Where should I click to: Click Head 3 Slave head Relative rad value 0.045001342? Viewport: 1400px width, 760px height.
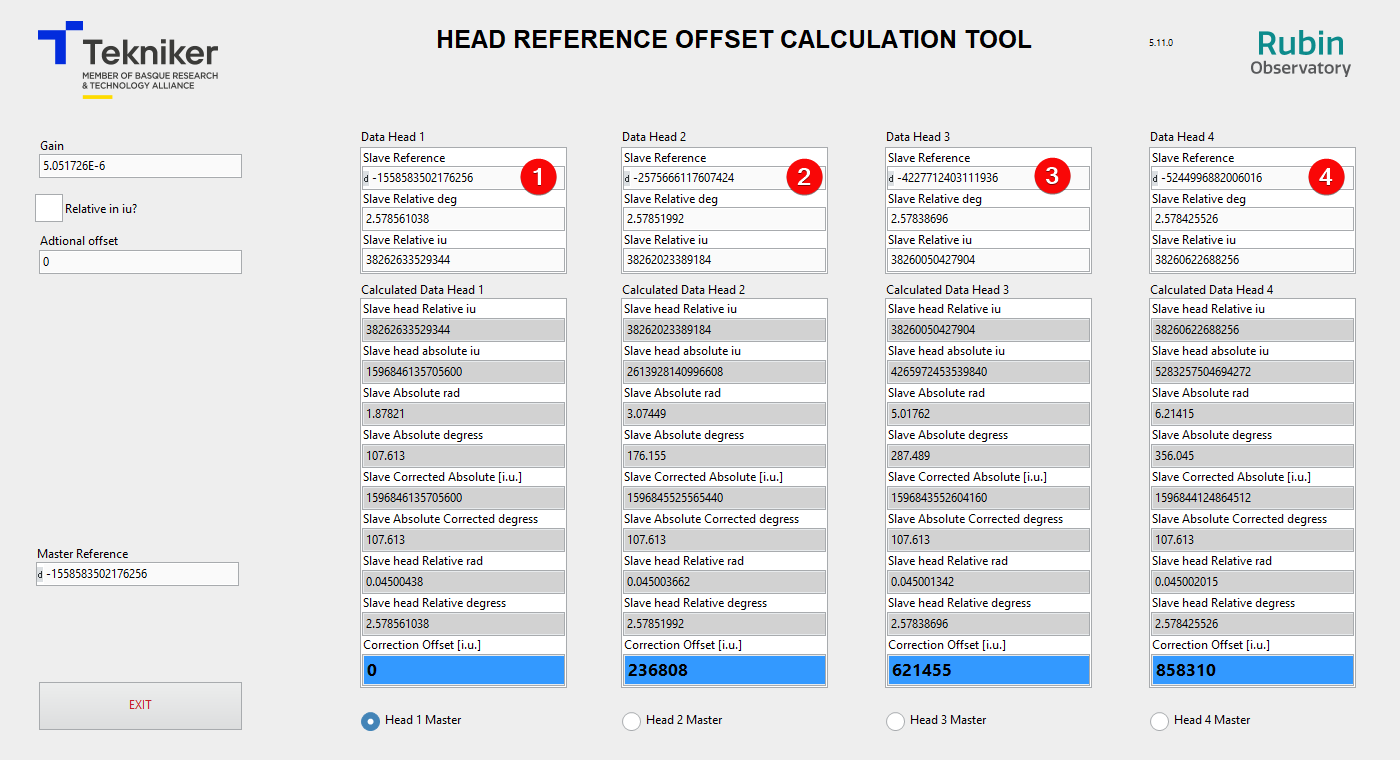pyautogui.click(x=989, y=582)
